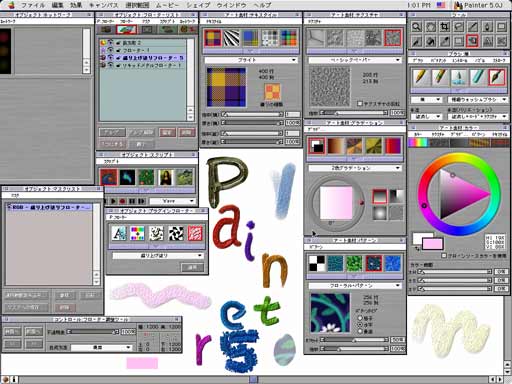Select last pattern type radio button
The width and height of the screenshot is (512, 384).
(x=360, y=331)
